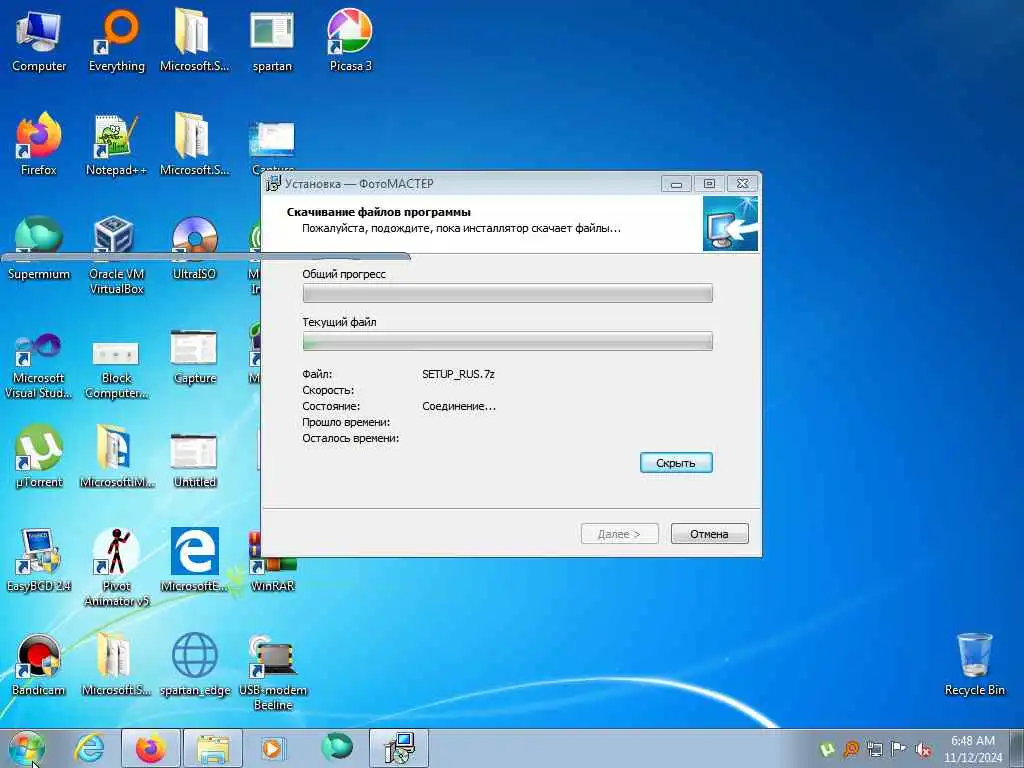Select the MicrosoftM... folder beside µTorrent
This screenshot has width=1024, height=768.
116,456
